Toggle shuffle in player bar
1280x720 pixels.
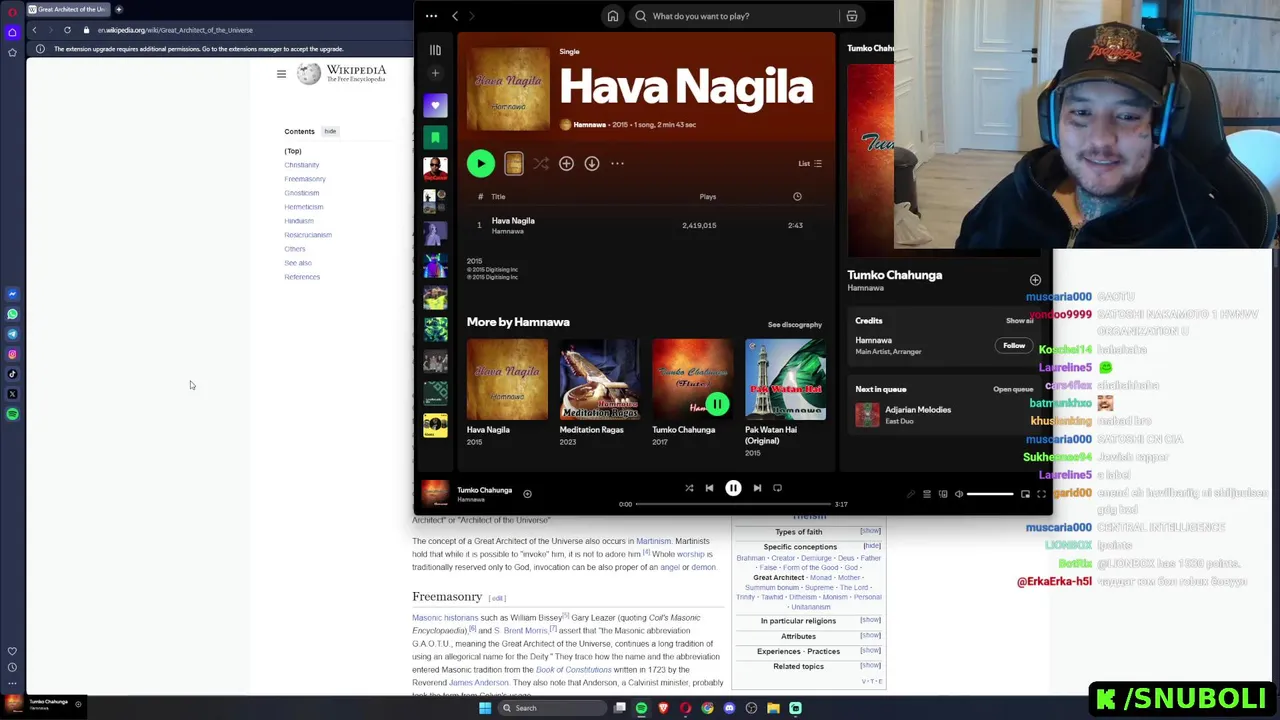(689, 488)
